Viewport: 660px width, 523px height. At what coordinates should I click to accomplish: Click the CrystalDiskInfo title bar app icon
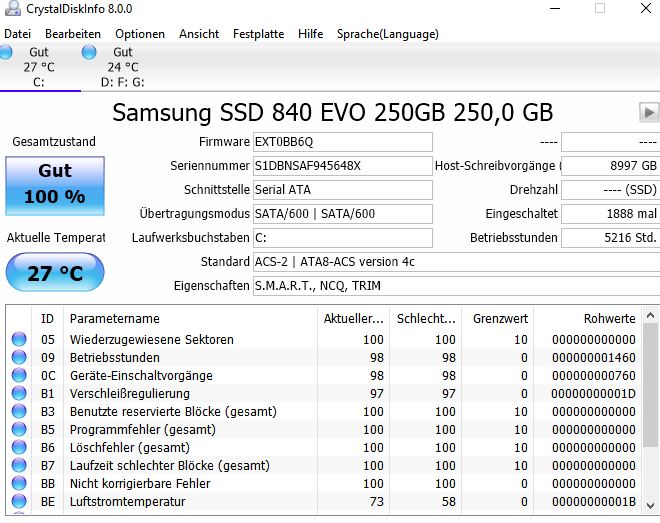point(12,8)
